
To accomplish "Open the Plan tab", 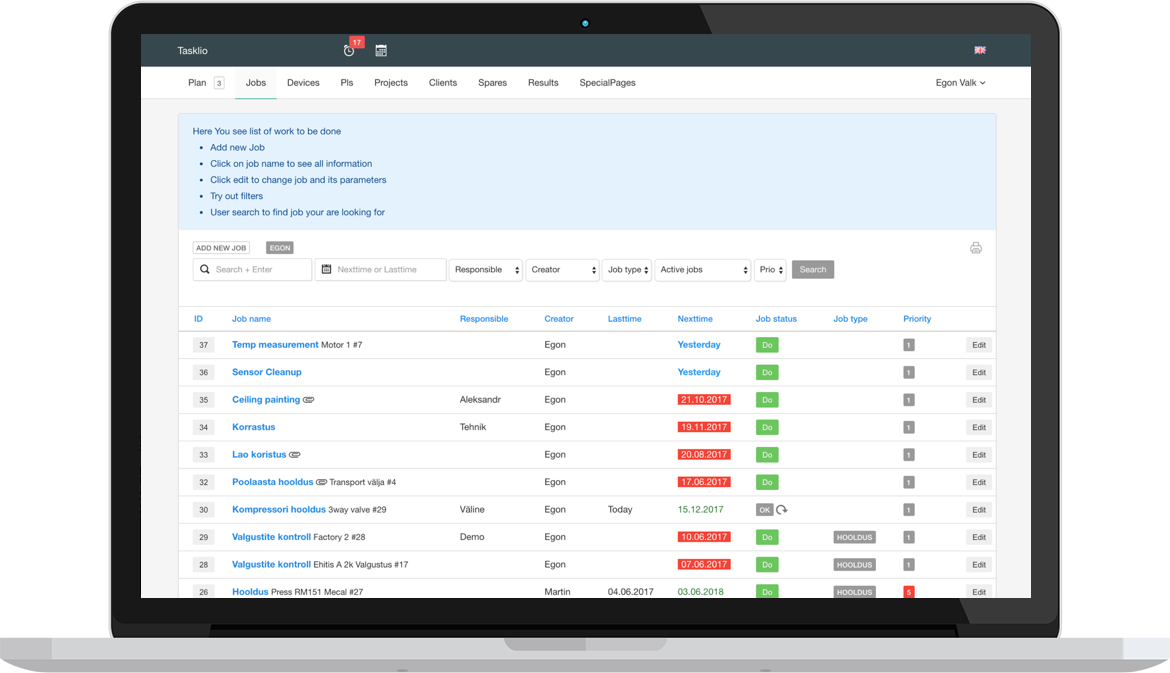I will pyautogui.click(x=197, y=83).
